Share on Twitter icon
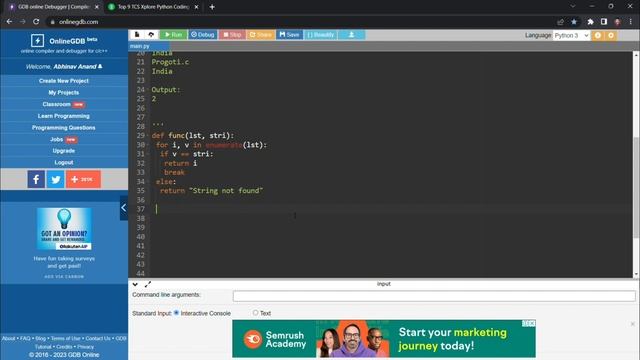 pos(56,179)
